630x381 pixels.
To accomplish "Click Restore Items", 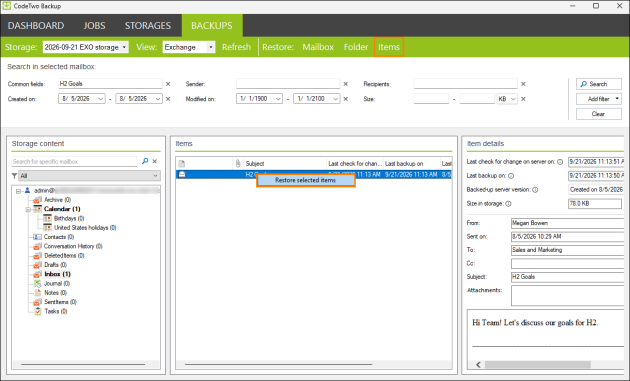I will click(x=389, y=47).
